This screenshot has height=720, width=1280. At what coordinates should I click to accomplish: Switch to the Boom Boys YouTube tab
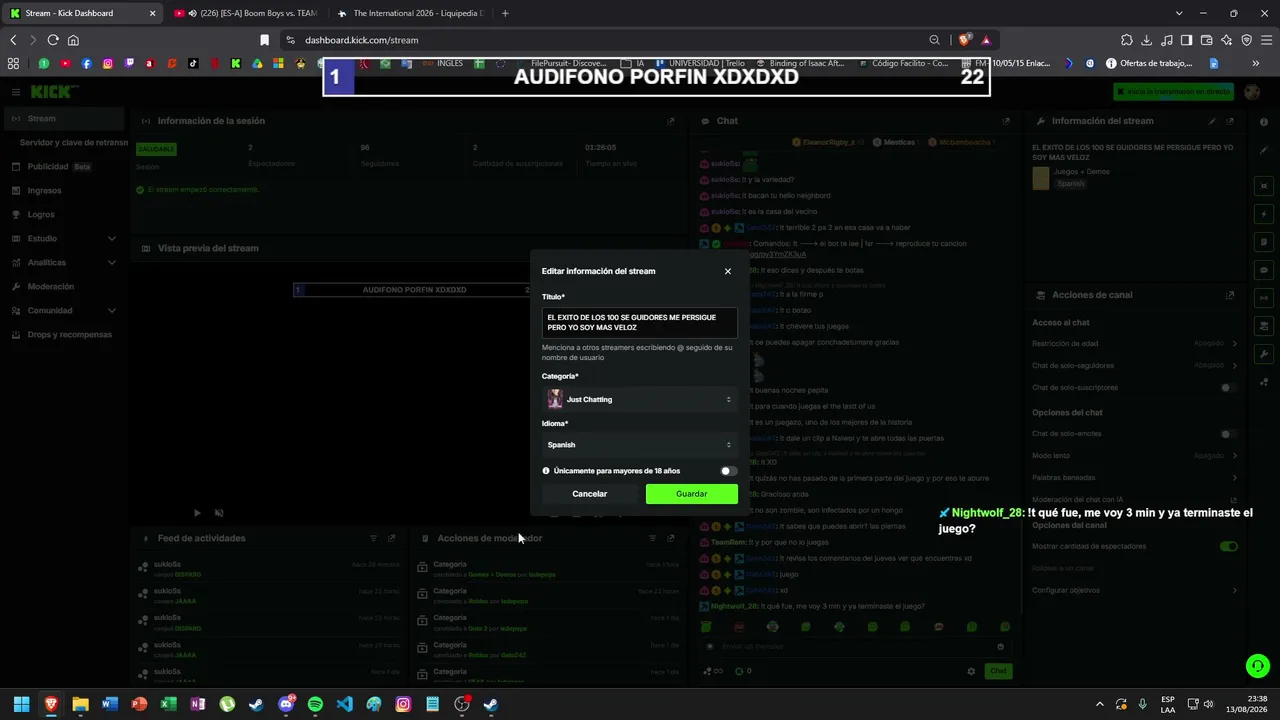[x=245, y=13]
